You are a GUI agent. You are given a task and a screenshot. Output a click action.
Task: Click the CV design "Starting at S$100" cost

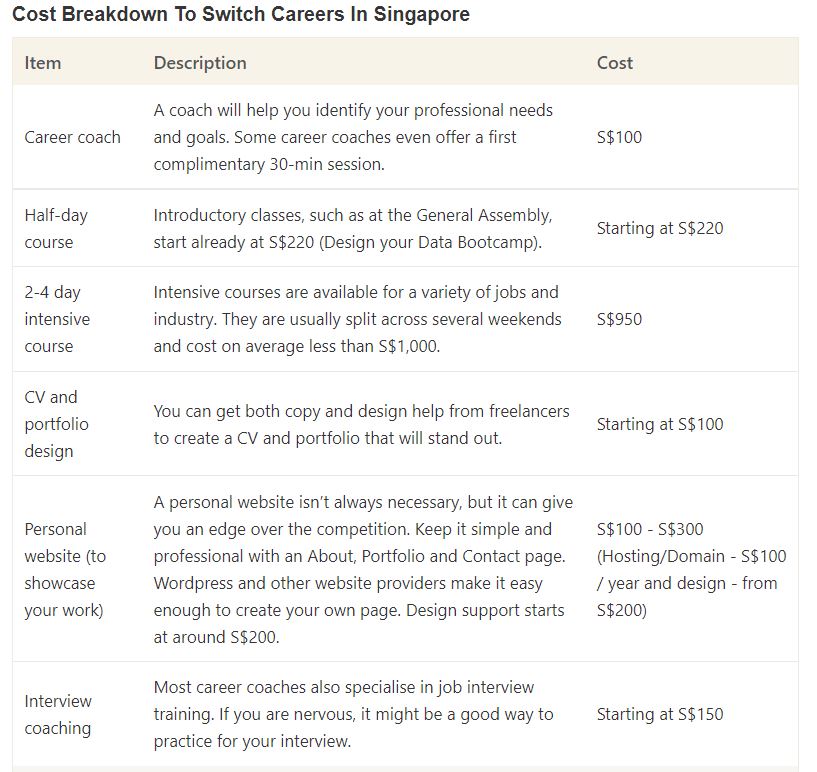pos(659,424)
